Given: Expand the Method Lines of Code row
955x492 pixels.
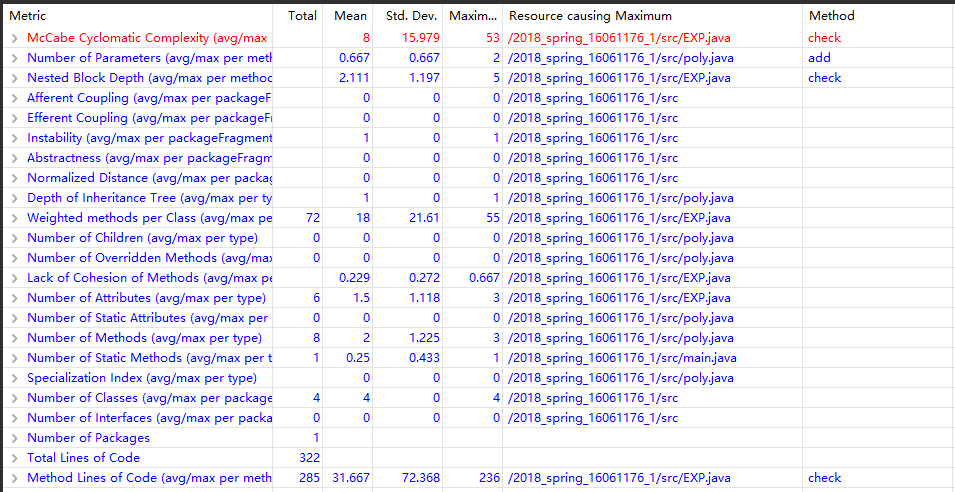Looking at the screenshot, I should tap(15, 478).
